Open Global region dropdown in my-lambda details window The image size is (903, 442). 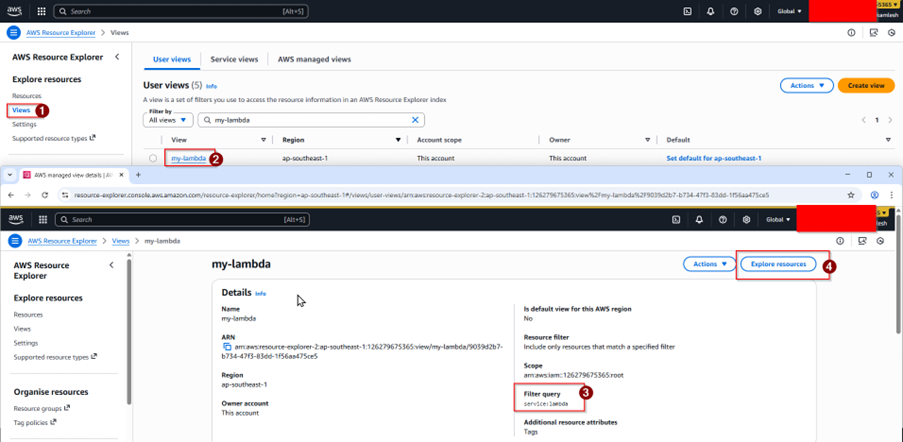pyautogui.click(x=778, y=219)
